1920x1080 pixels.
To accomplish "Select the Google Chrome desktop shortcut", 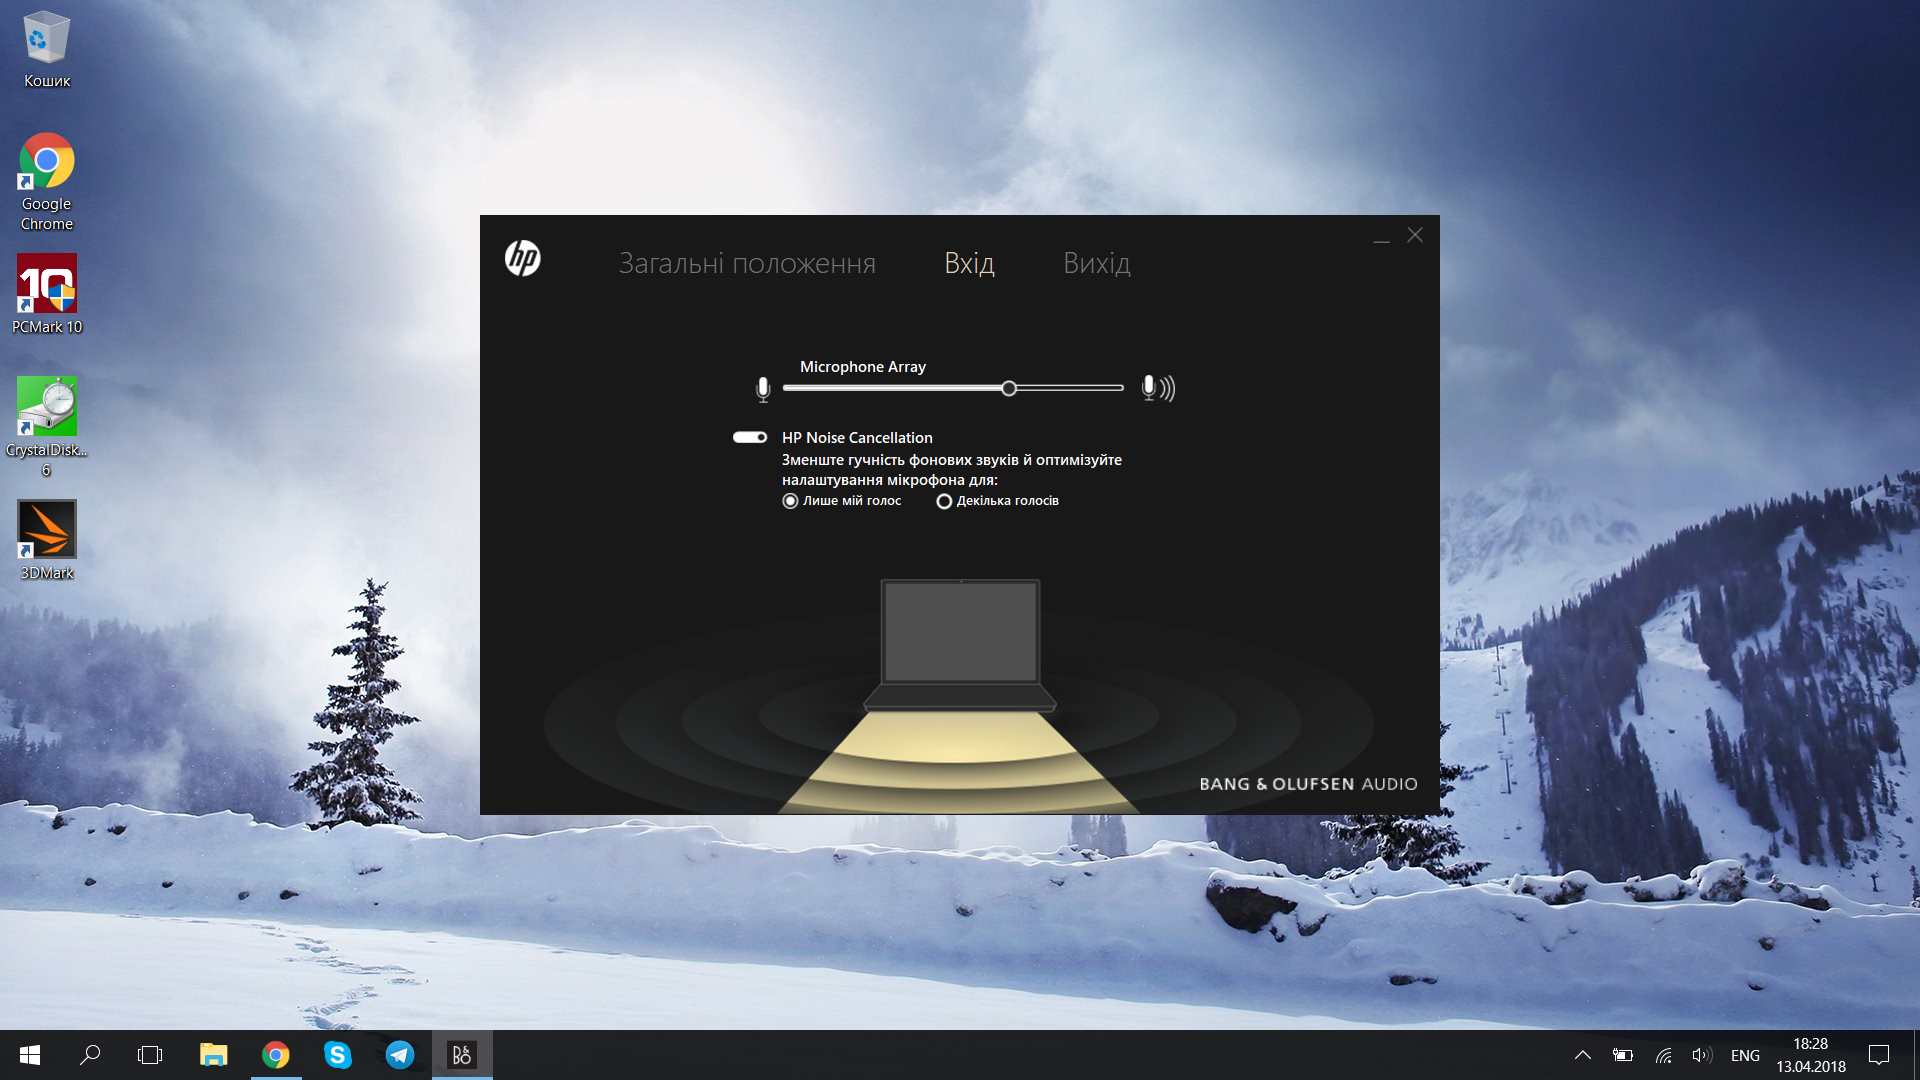I will coord(47,183).
